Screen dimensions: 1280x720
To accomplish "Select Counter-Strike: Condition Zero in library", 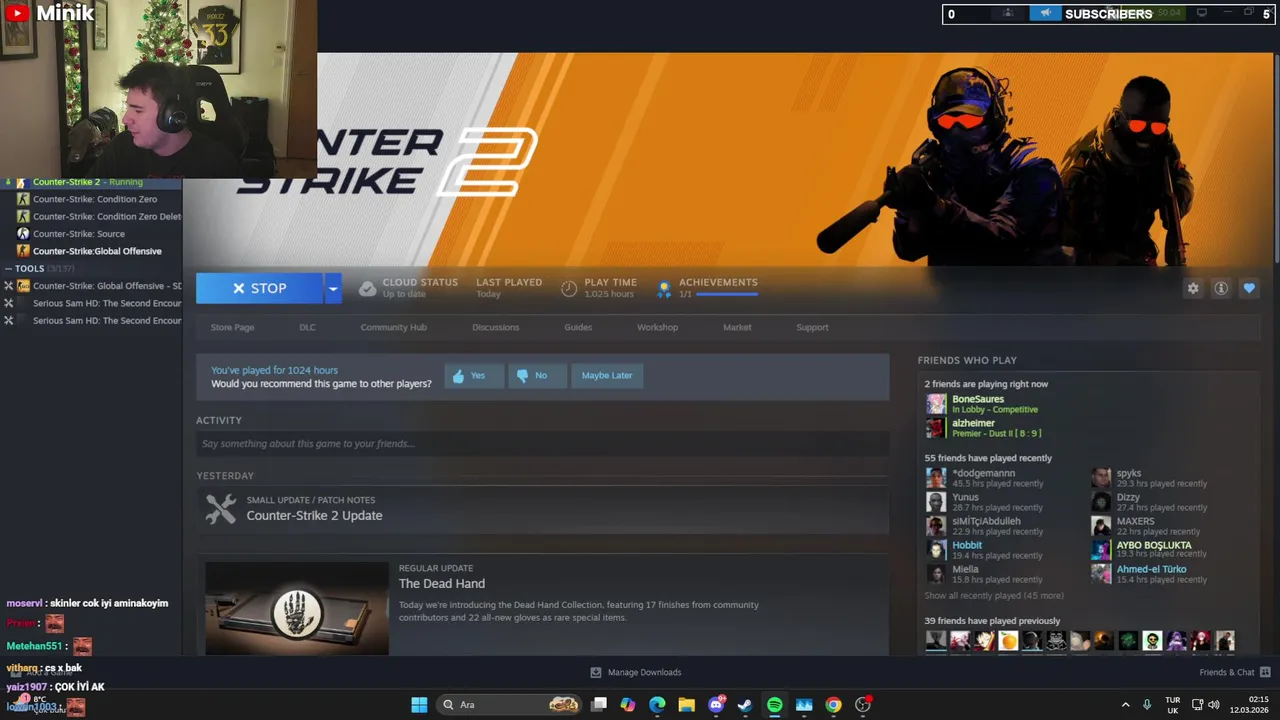I will (95, 199).
